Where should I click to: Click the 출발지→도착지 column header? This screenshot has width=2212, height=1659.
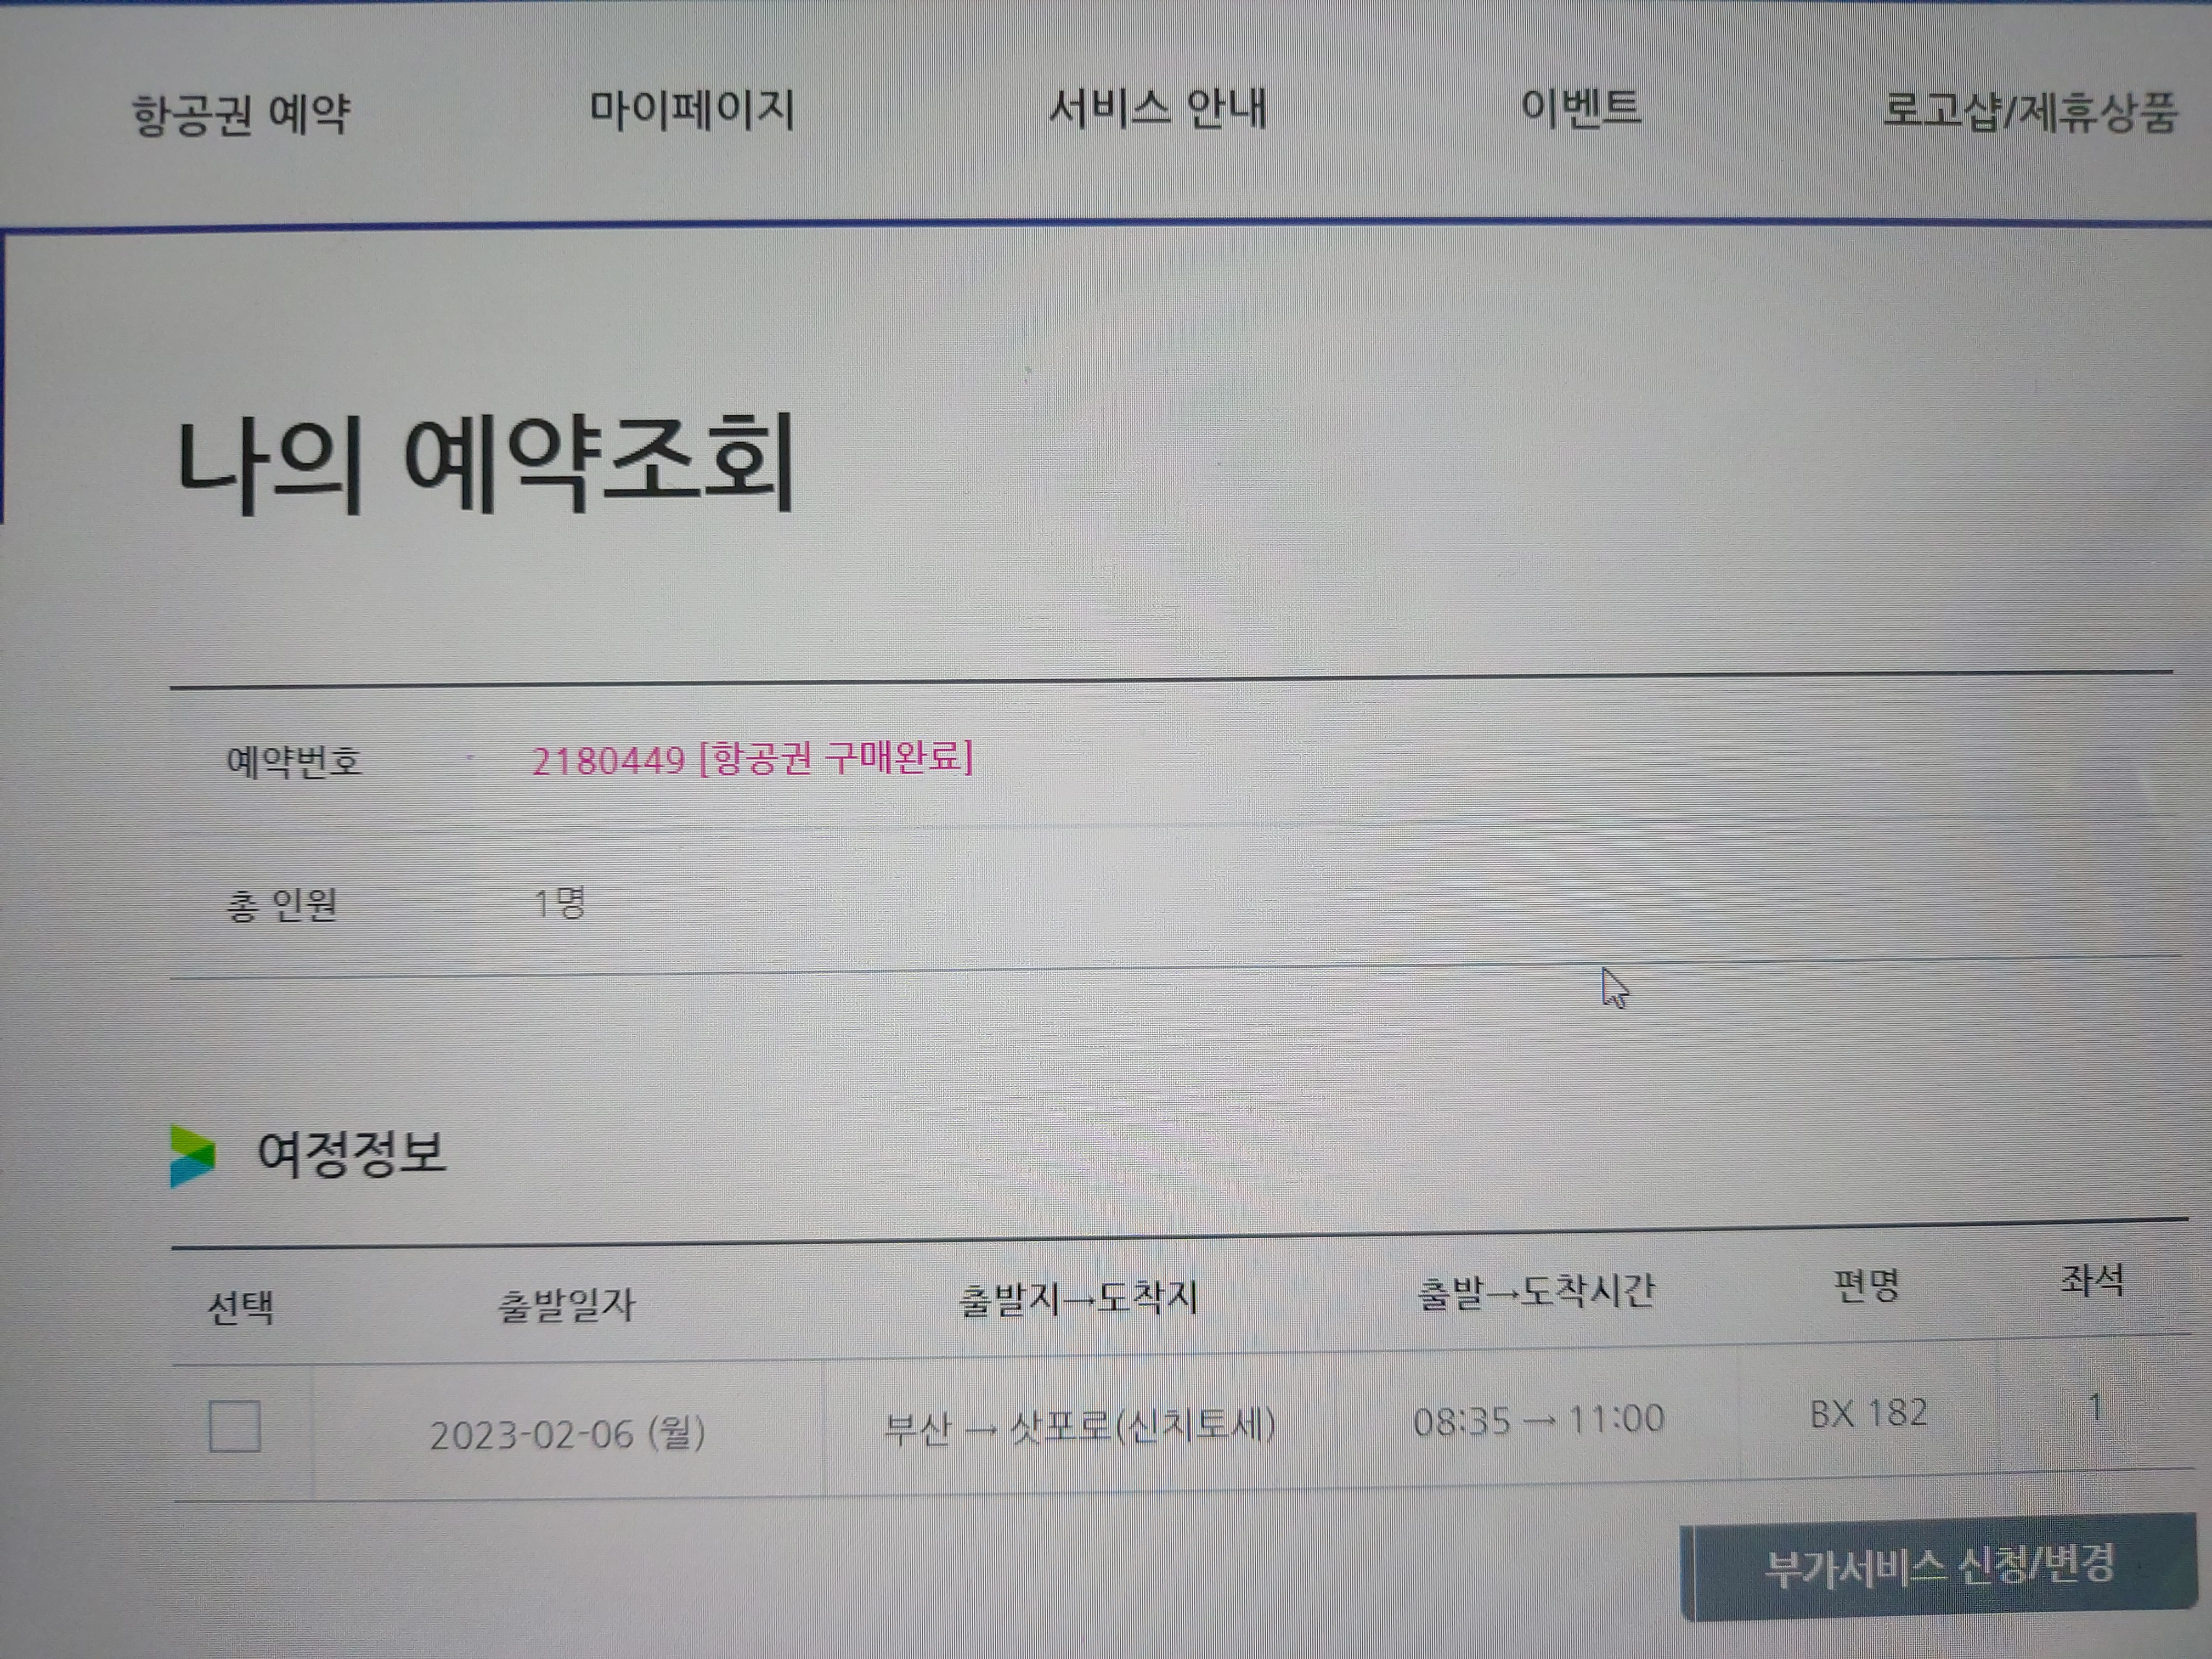point(1078,1298)
